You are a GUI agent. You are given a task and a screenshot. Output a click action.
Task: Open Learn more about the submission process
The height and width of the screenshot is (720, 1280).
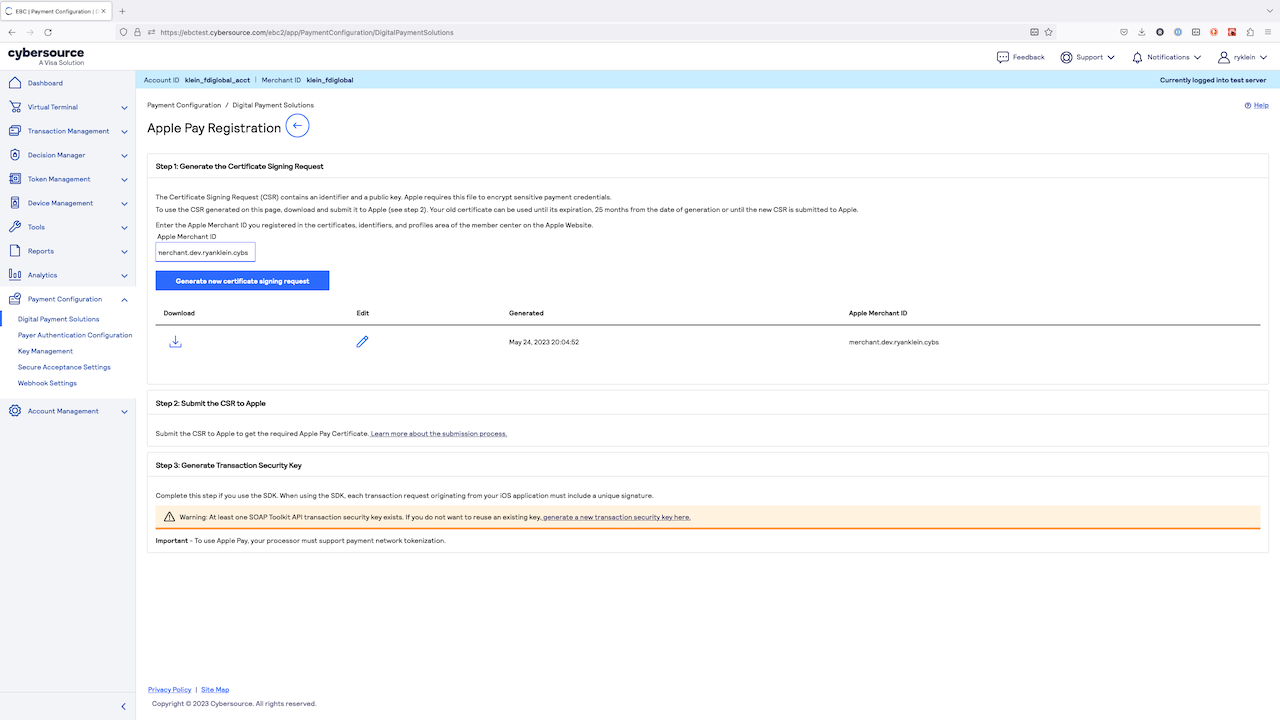(438, 434)
